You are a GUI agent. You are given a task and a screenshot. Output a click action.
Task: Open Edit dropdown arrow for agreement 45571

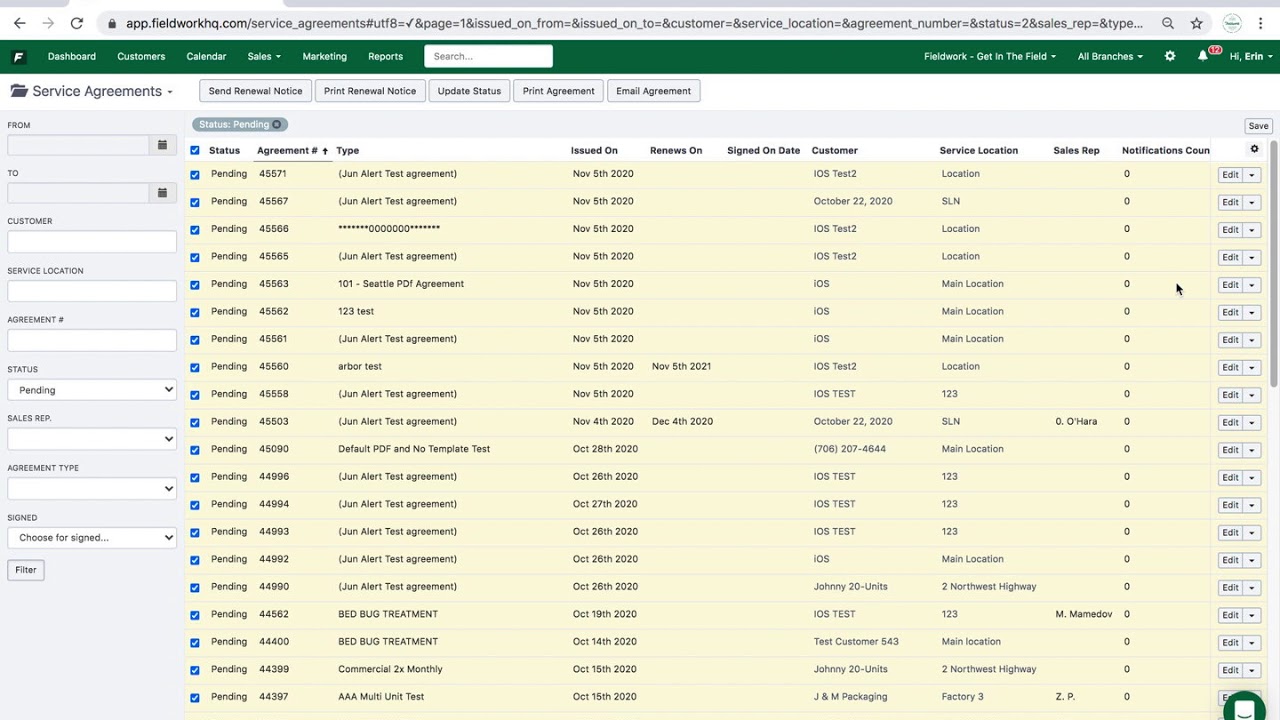[1251, 175]
